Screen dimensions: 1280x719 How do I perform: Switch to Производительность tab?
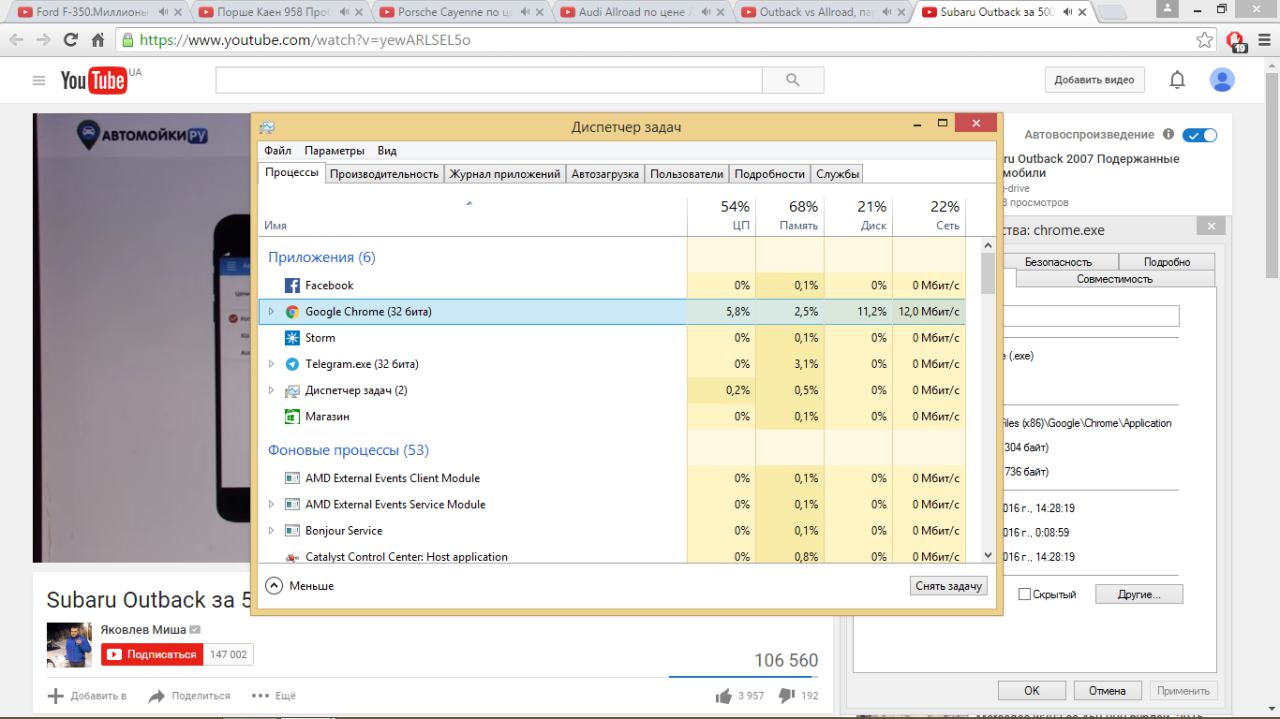click(x=384, y=174)
